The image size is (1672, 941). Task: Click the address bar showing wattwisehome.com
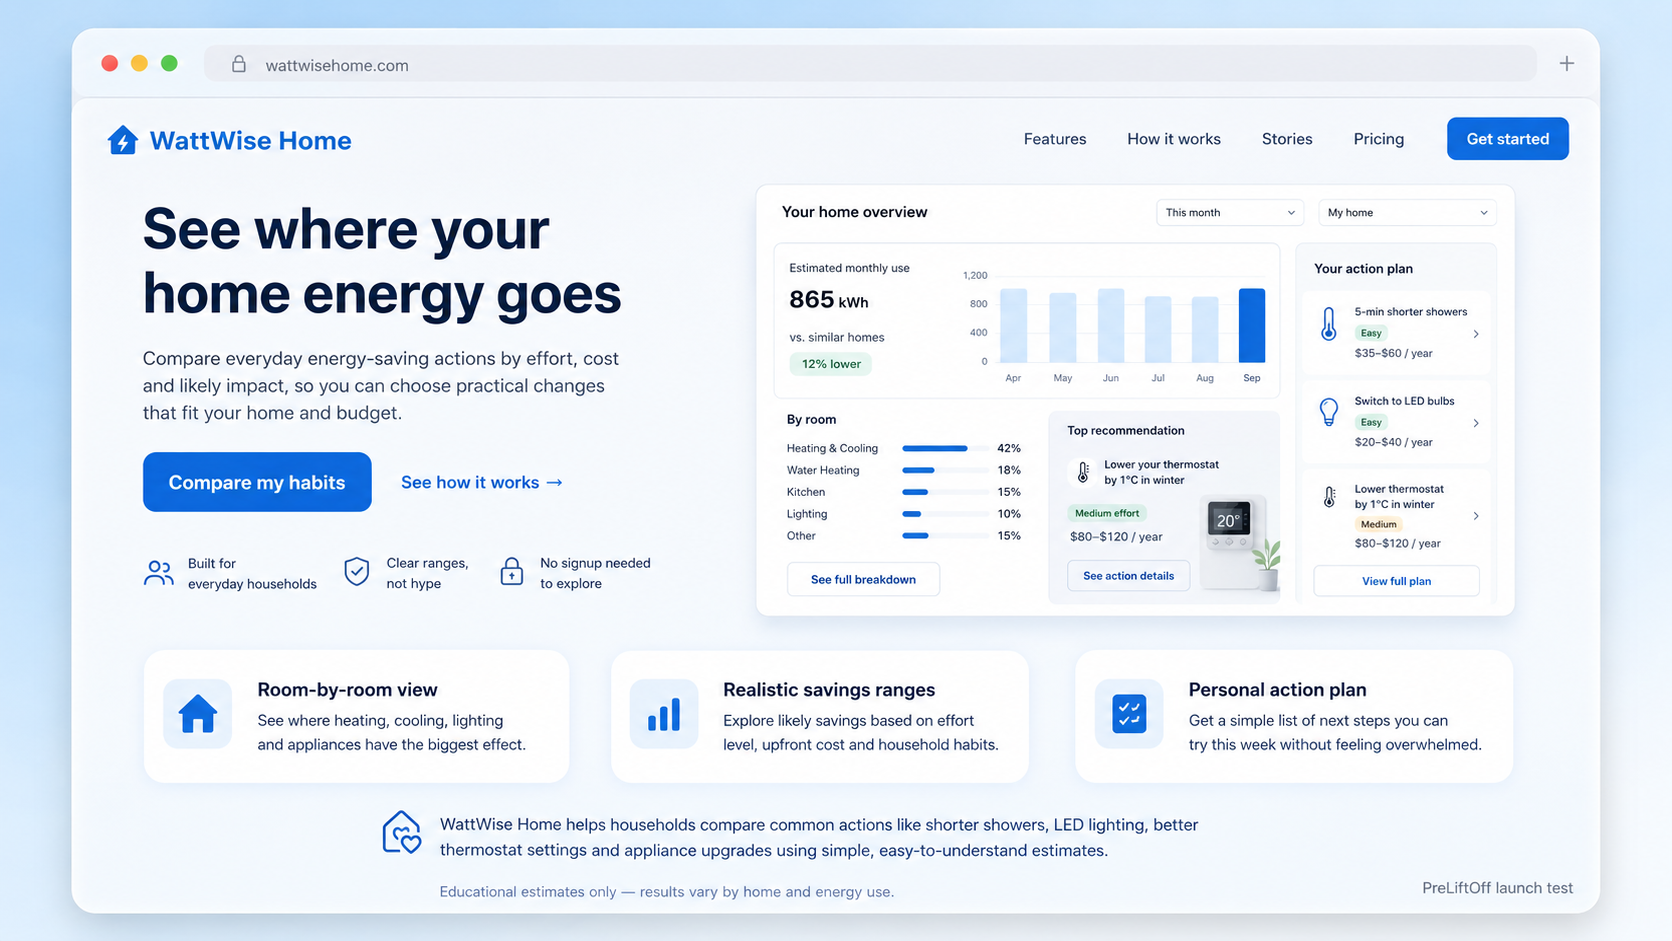click(870, 64)
